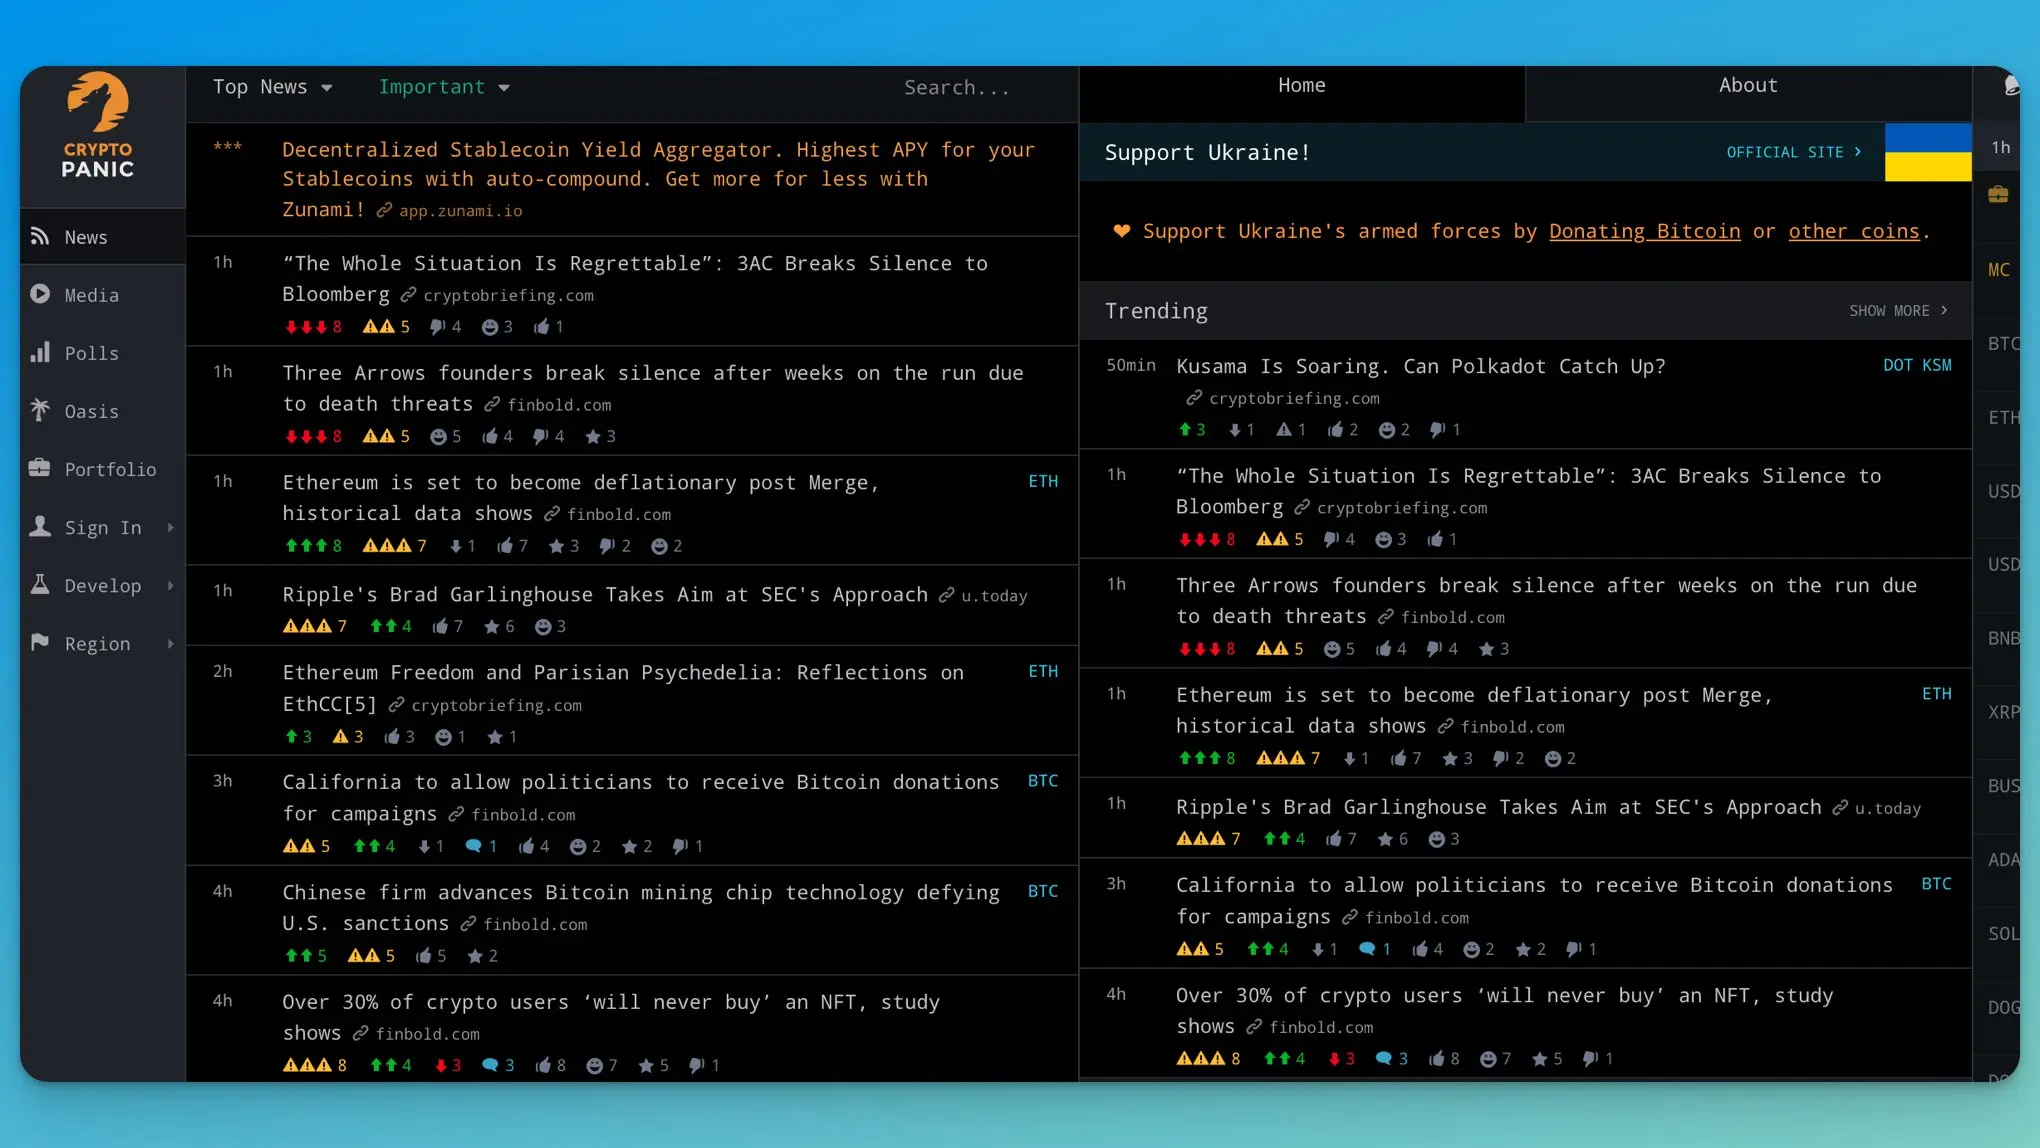Click the KSM tag on Kusama story

[1937, 365]
